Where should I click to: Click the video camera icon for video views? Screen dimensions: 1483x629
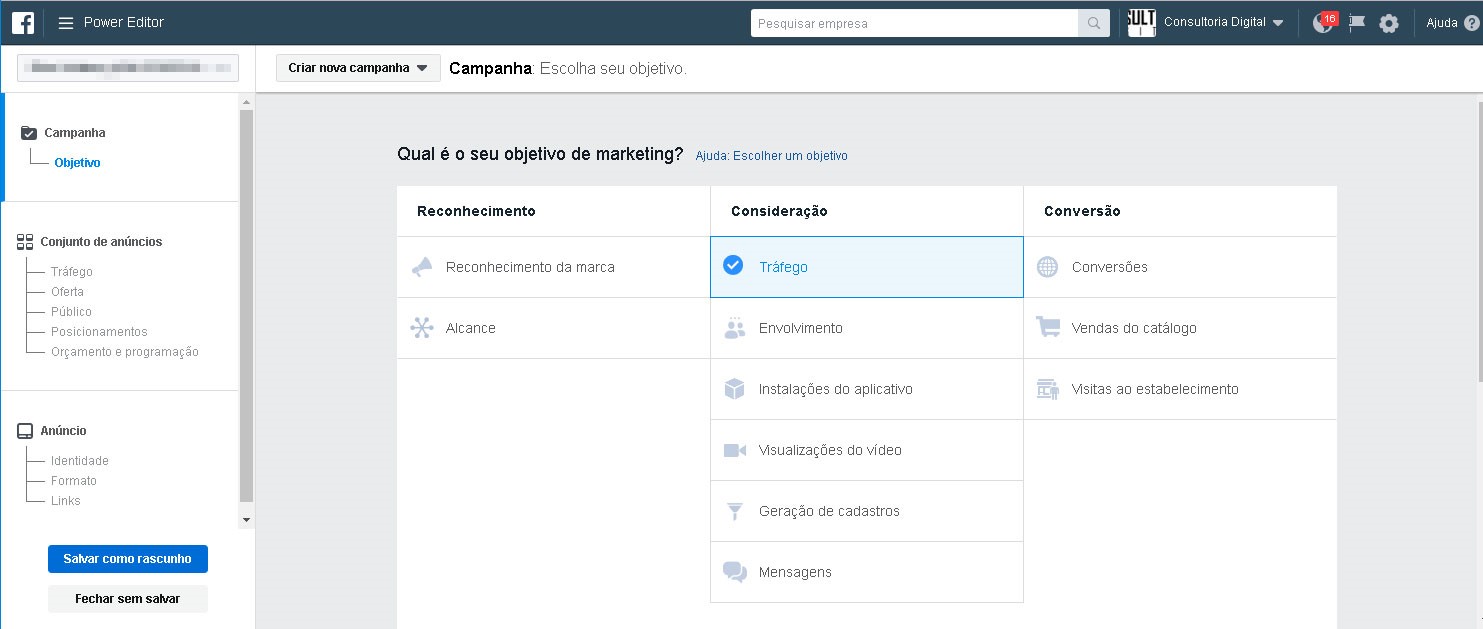[735, 450]
